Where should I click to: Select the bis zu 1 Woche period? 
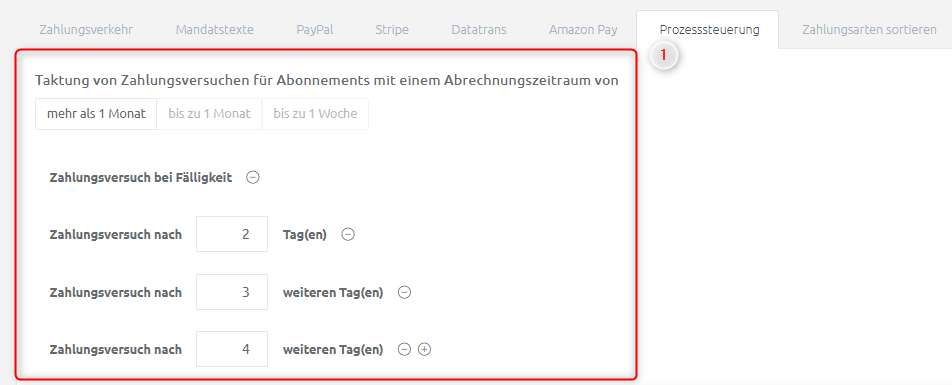pos(315,114)
